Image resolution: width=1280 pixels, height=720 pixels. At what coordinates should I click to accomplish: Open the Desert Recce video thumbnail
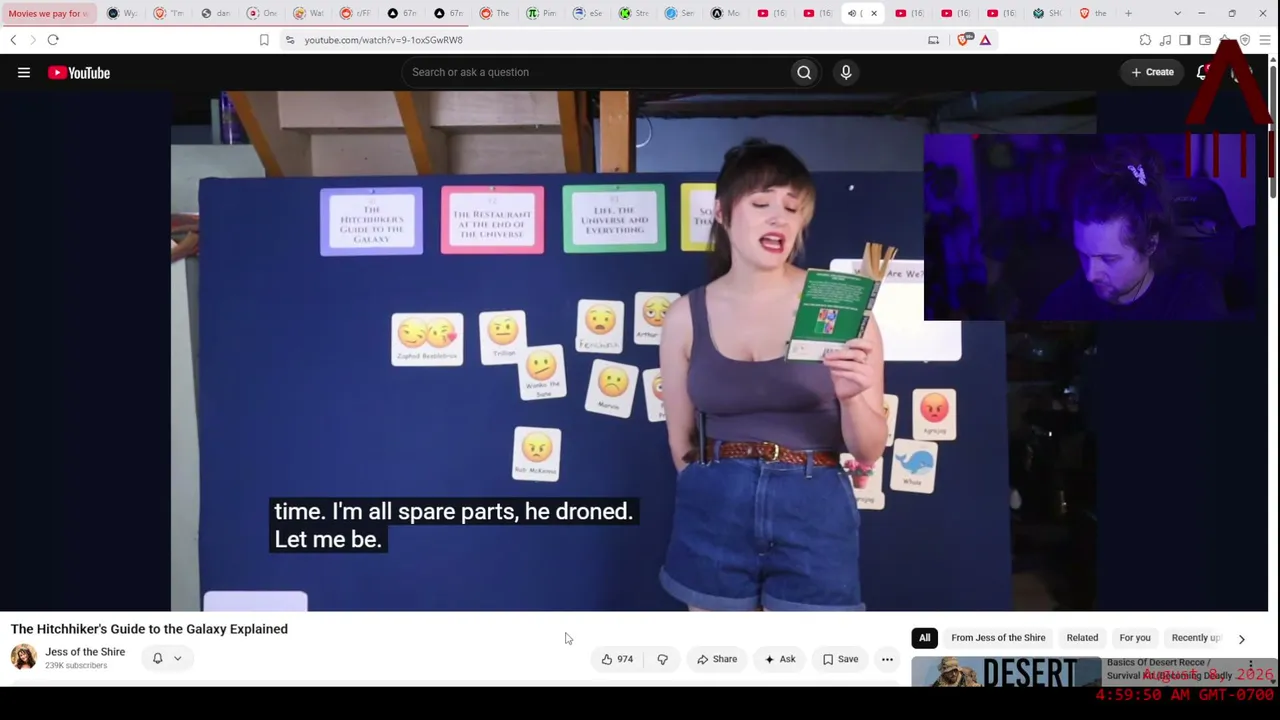[1005, 672]
